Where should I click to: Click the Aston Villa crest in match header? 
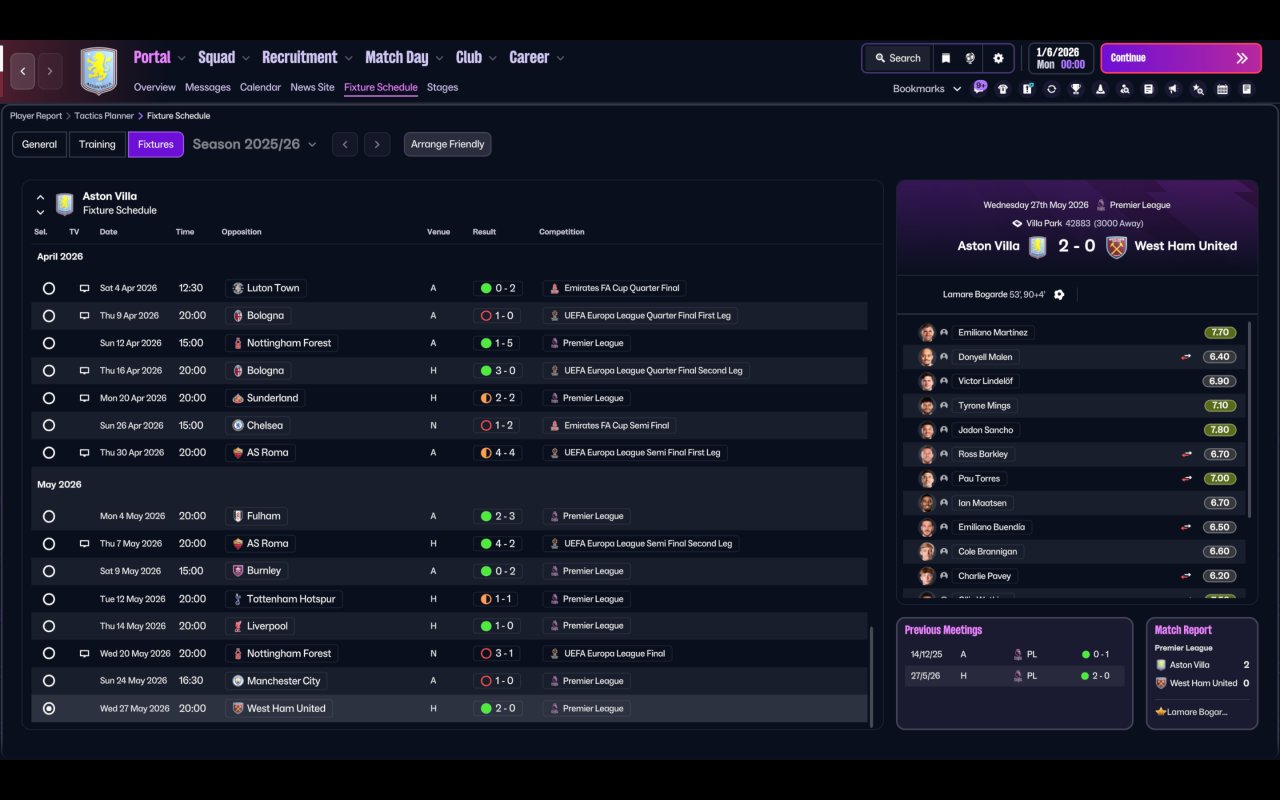(x=1038, y=247)
